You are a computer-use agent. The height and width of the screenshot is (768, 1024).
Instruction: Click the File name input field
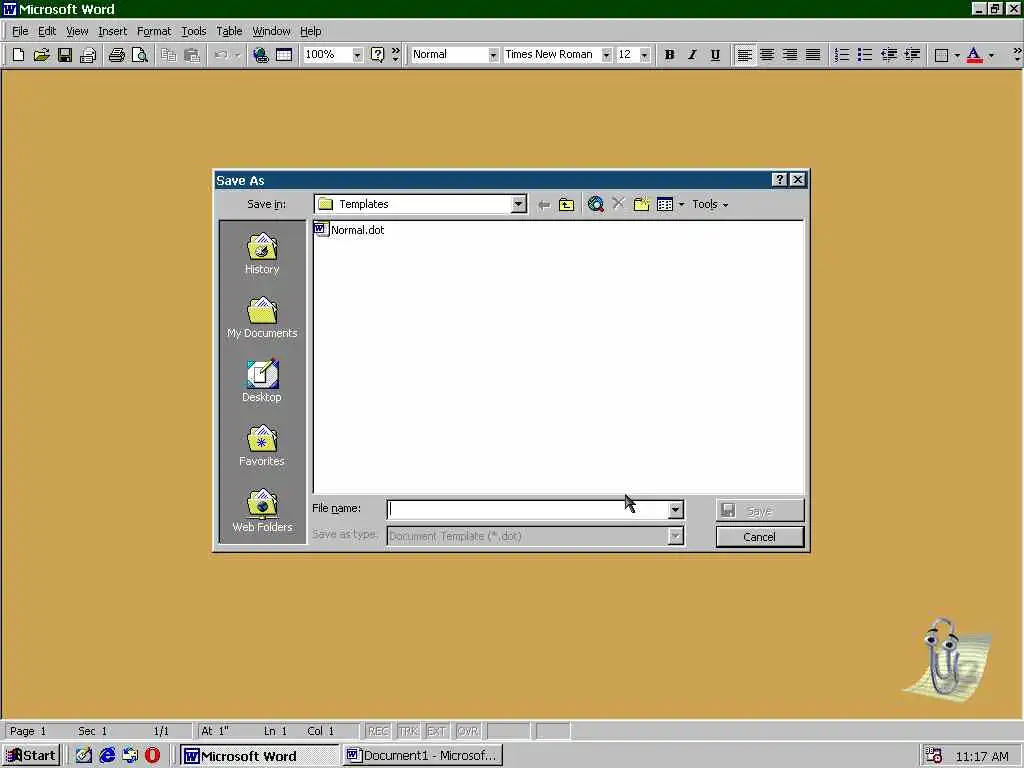(x=528, y=509)
